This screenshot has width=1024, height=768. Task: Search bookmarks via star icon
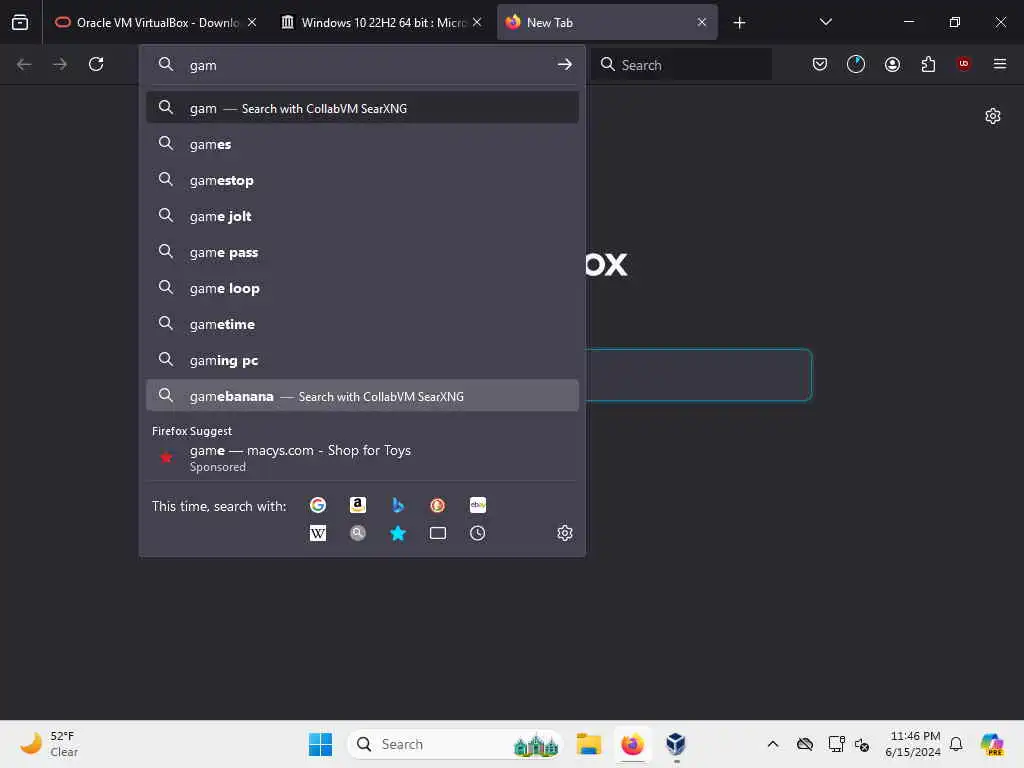coord(398,533)
